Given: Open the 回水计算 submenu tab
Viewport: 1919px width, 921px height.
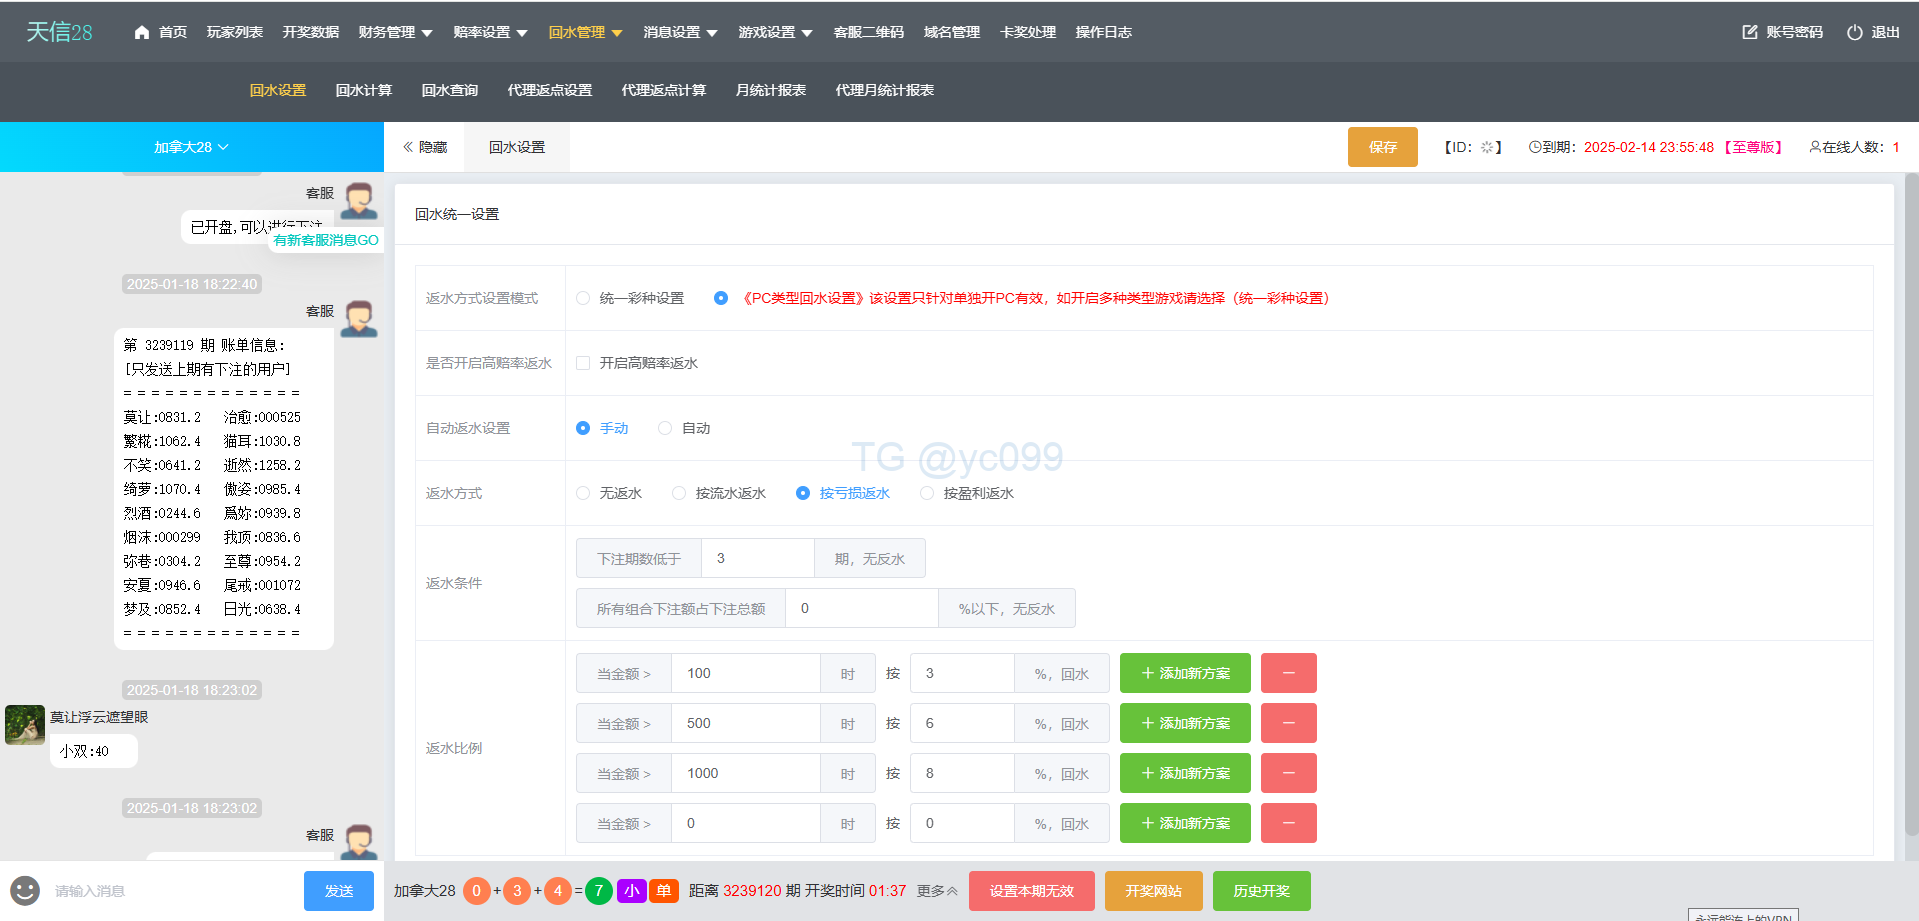Looking at the screenshot, I should tap(363, 90).
